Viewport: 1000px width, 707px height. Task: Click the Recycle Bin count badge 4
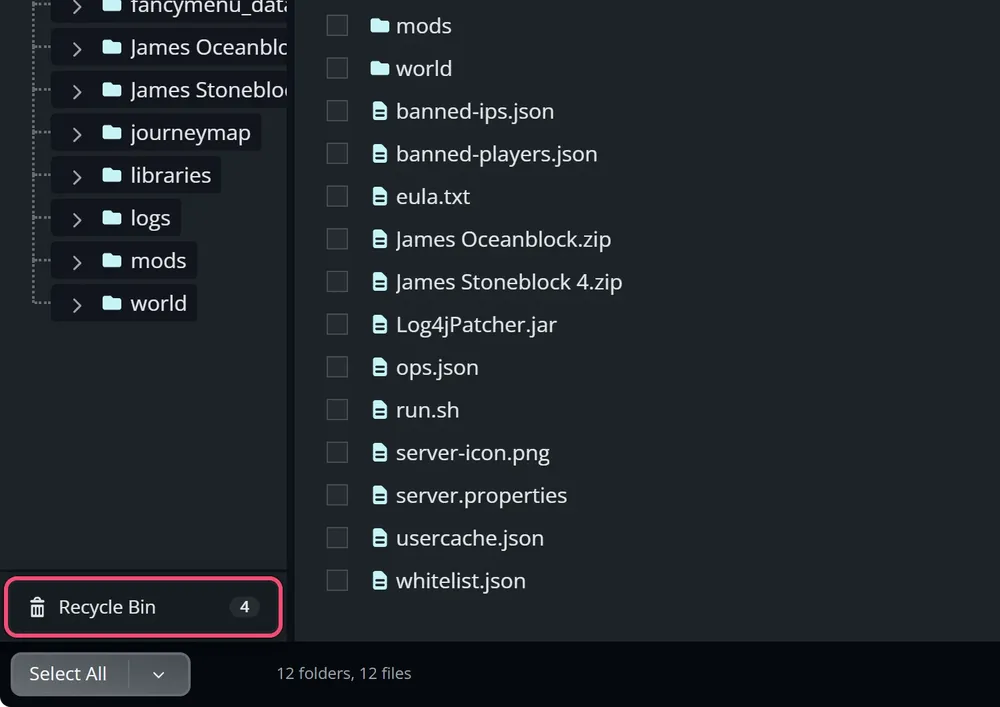pyautogui.click(x=244, y=607)
